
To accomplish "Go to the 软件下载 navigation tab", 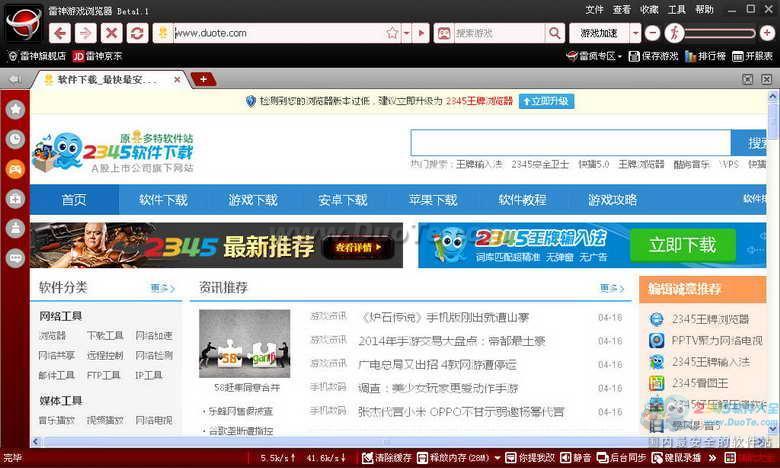I will point(163,200).
